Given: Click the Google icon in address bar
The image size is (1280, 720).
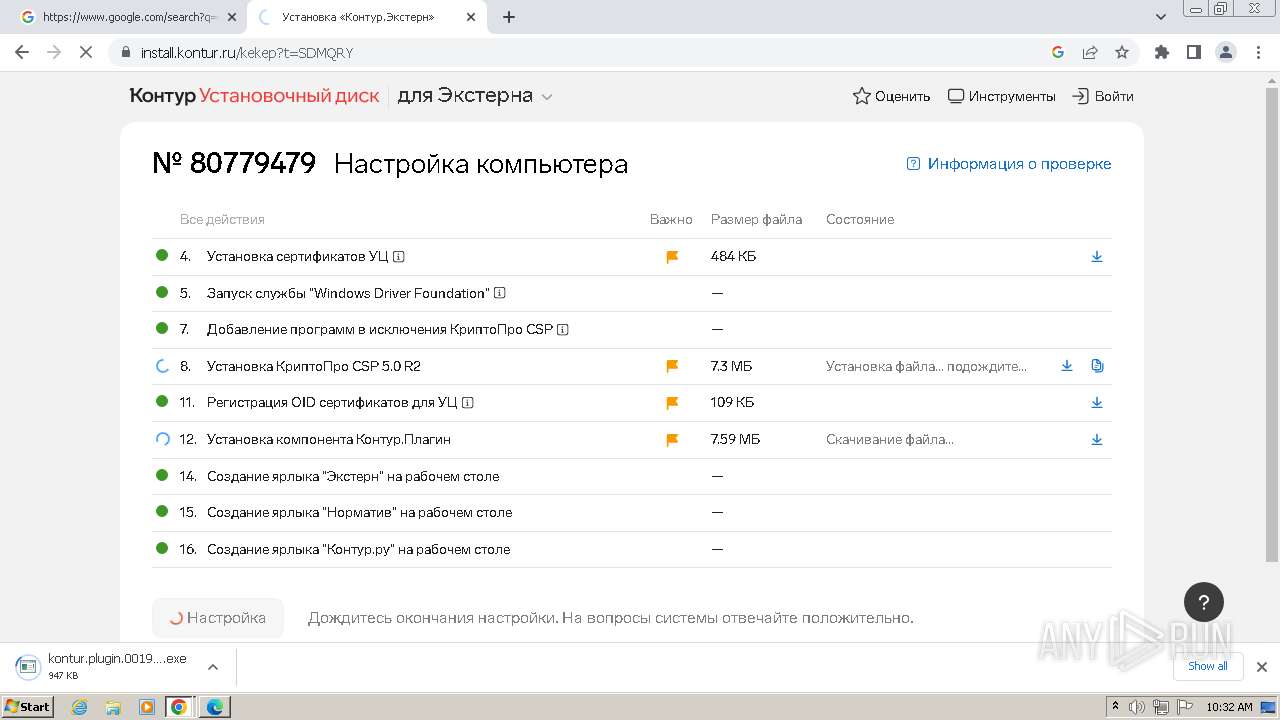Looking at the screenshot, I should coord(1058,52).
